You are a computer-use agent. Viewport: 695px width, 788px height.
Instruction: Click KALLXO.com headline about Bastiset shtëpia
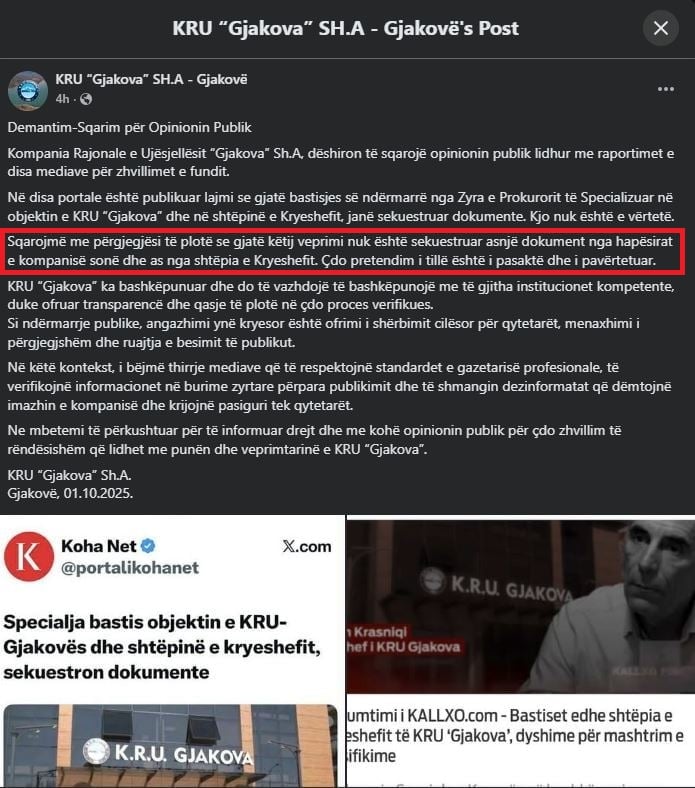516,735
